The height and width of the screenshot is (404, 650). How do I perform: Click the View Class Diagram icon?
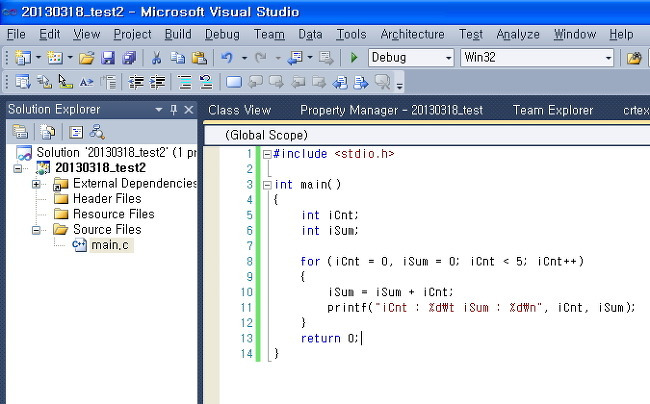[x=97, y=132]
